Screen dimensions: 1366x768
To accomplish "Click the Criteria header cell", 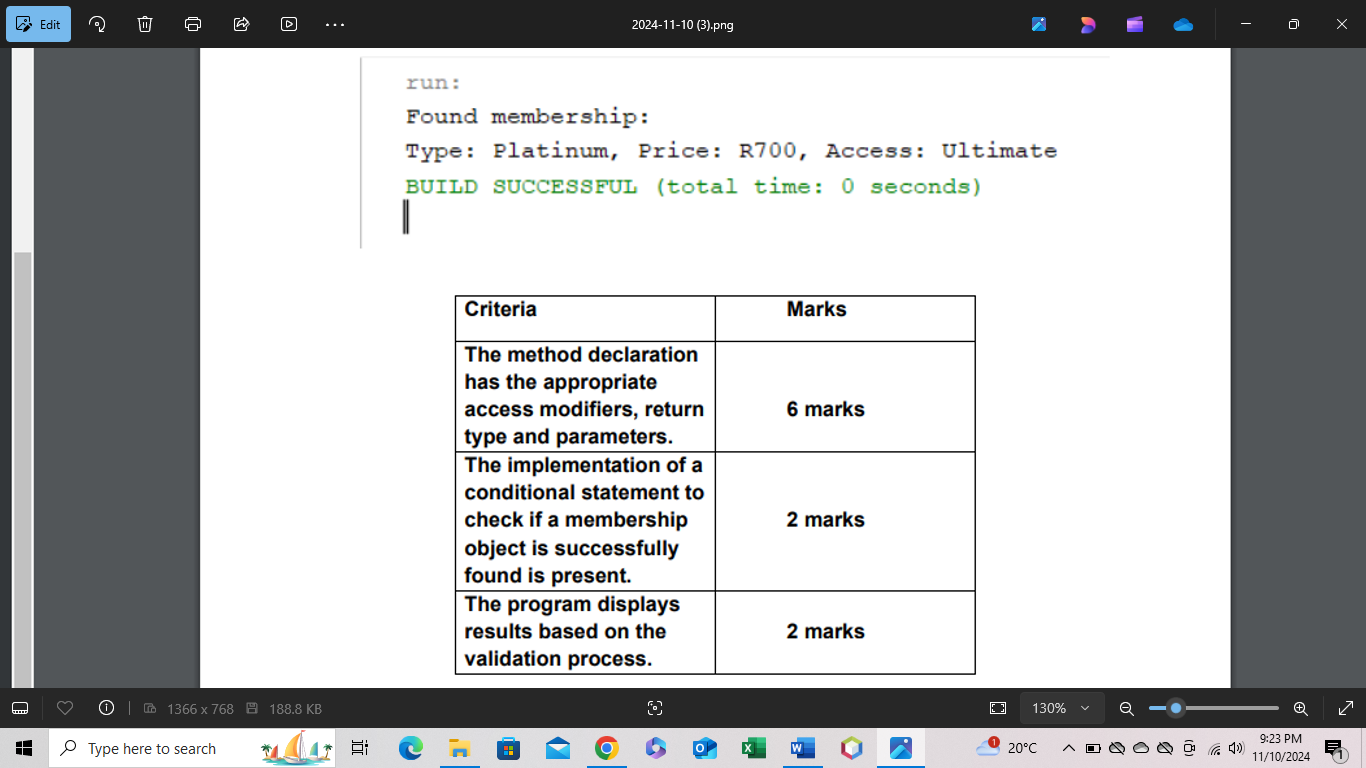I will 585,318.
